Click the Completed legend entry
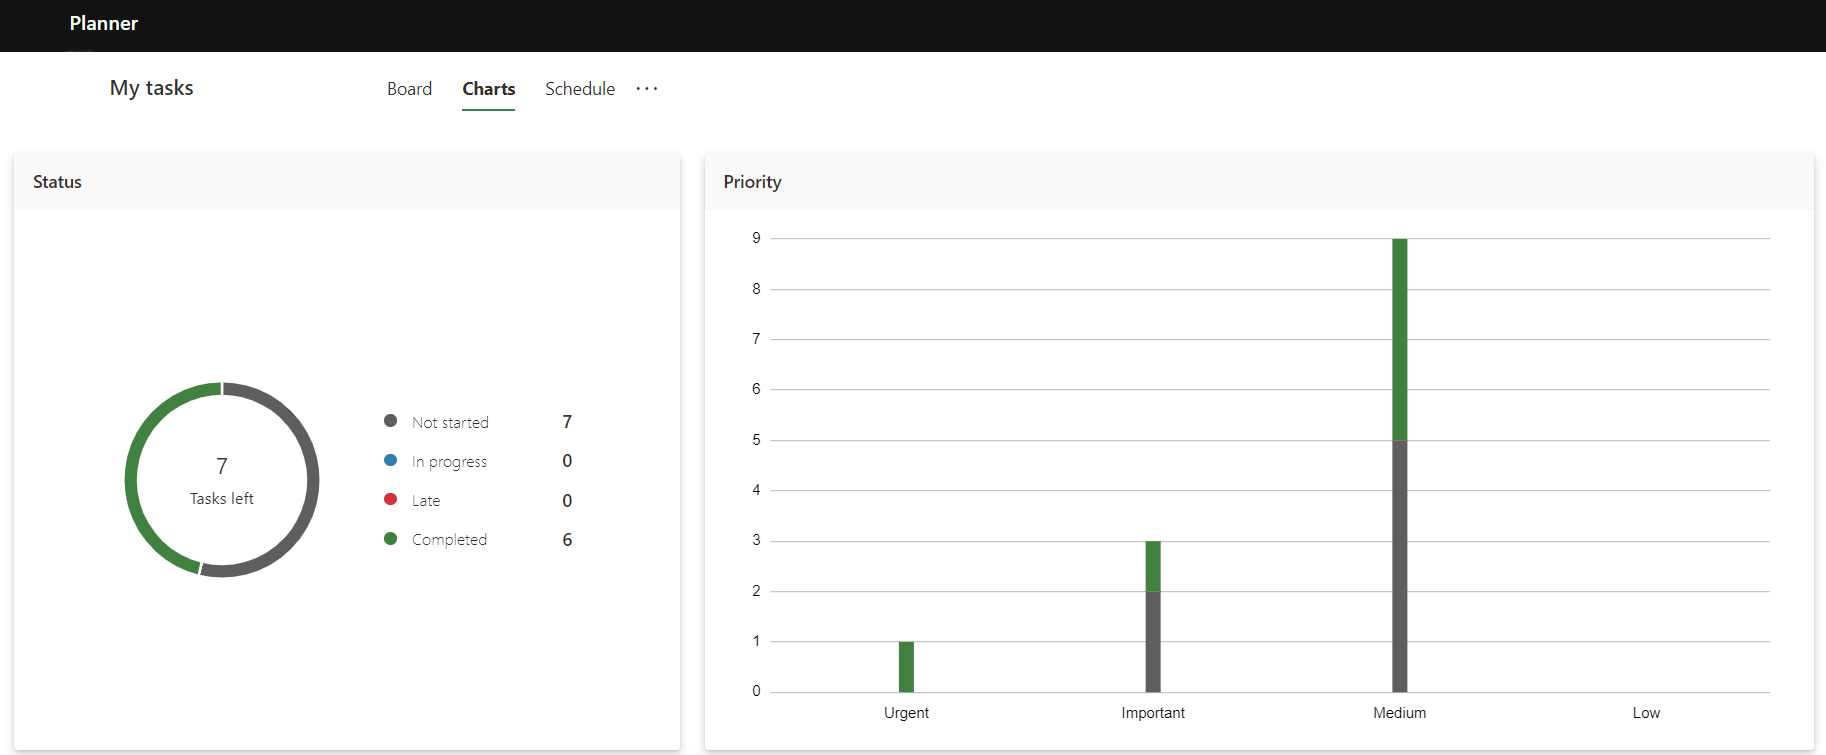The image size is (1826, 755). pos(449,539)
